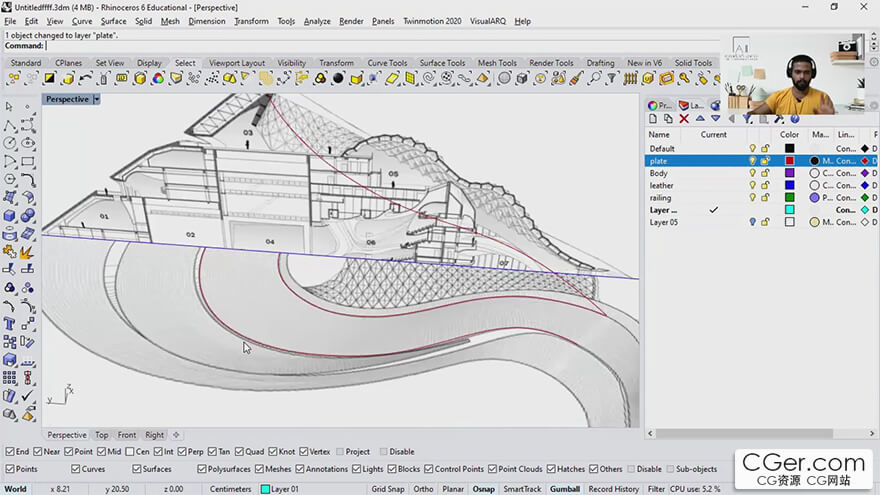This screenshot has height=495, width=880.
Task: Open the Surface menu
Action: tap(113, 21)
